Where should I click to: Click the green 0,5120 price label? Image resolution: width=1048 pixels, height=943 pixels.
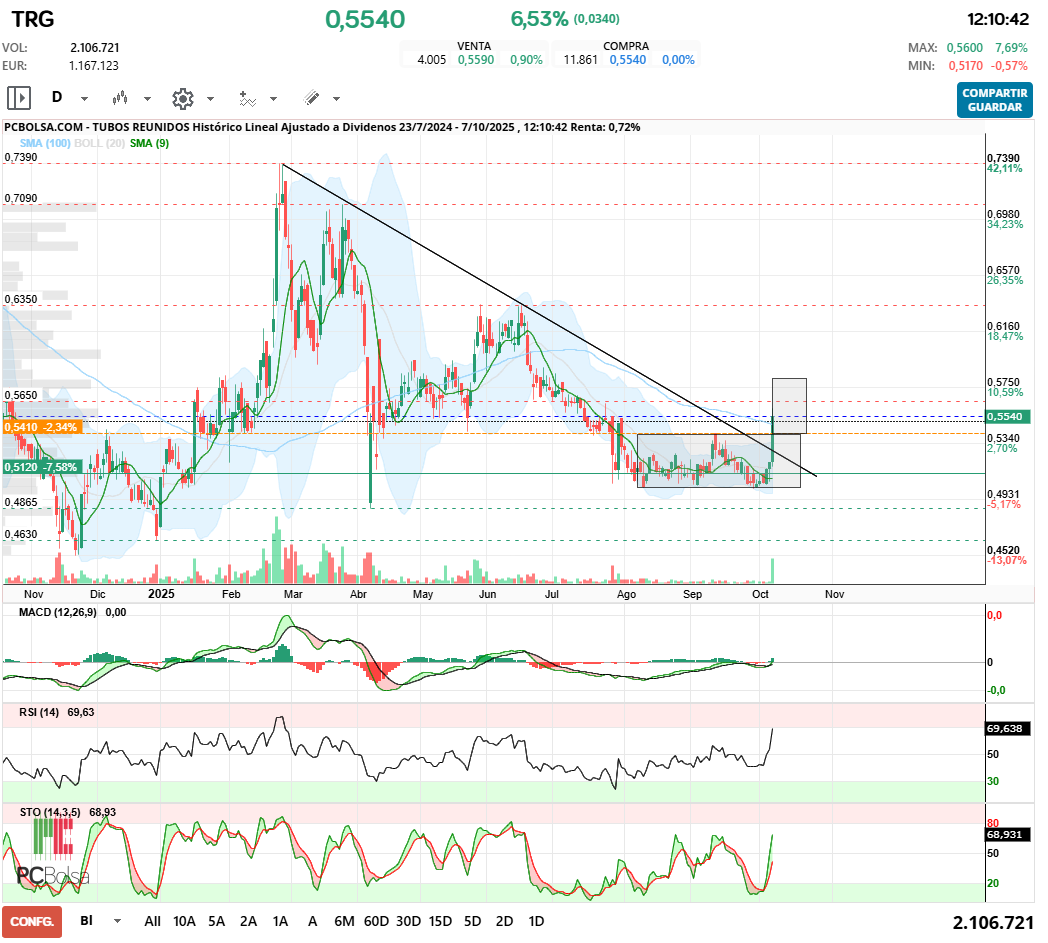coord(41,467)
